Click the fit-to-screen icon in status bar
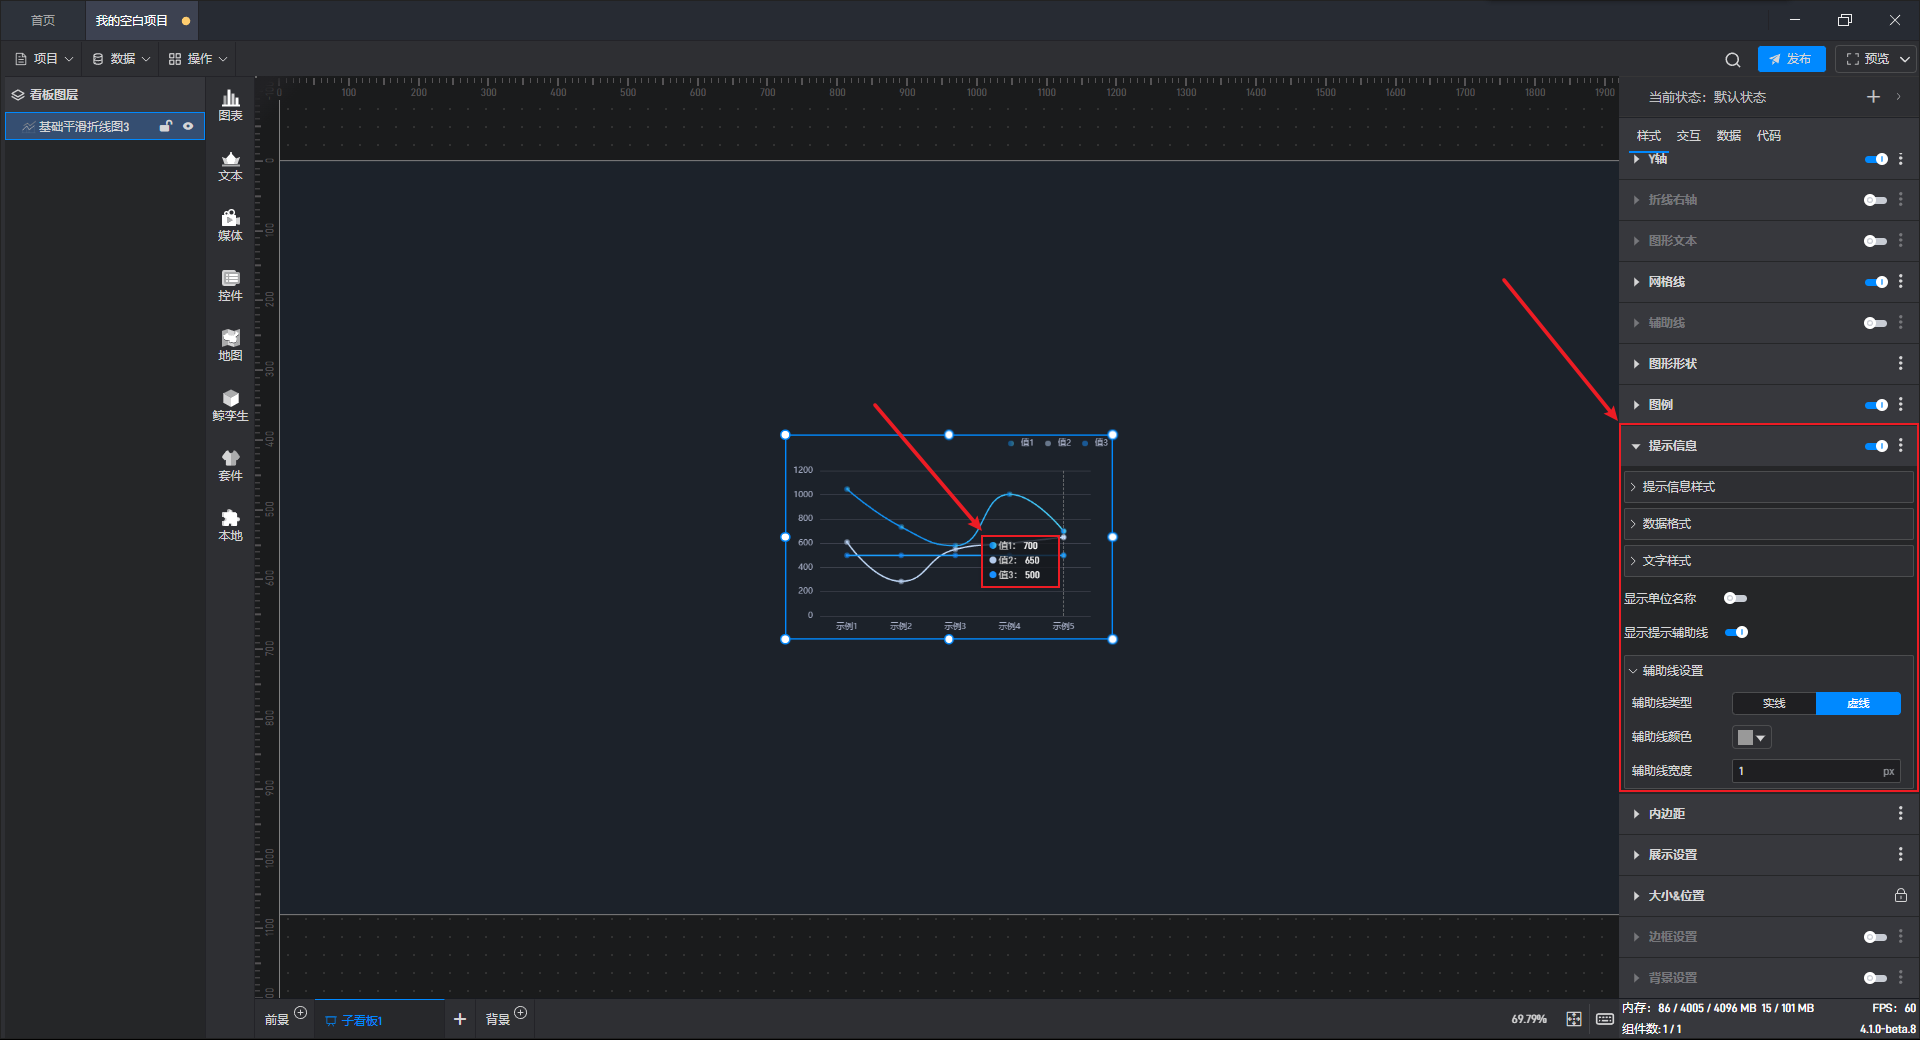This screenshot has height=1040, width=1920. [1574, 1019]
